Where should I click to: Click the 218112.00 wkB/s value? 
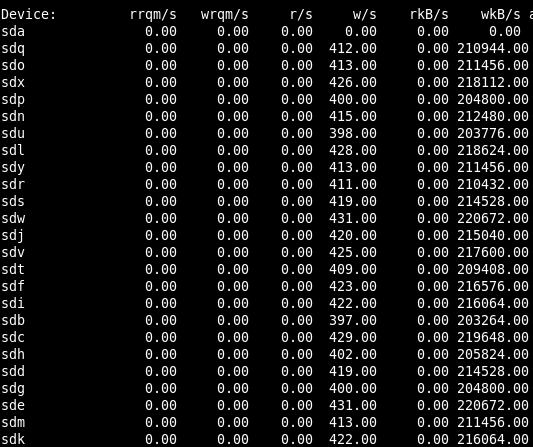[493, 83]
